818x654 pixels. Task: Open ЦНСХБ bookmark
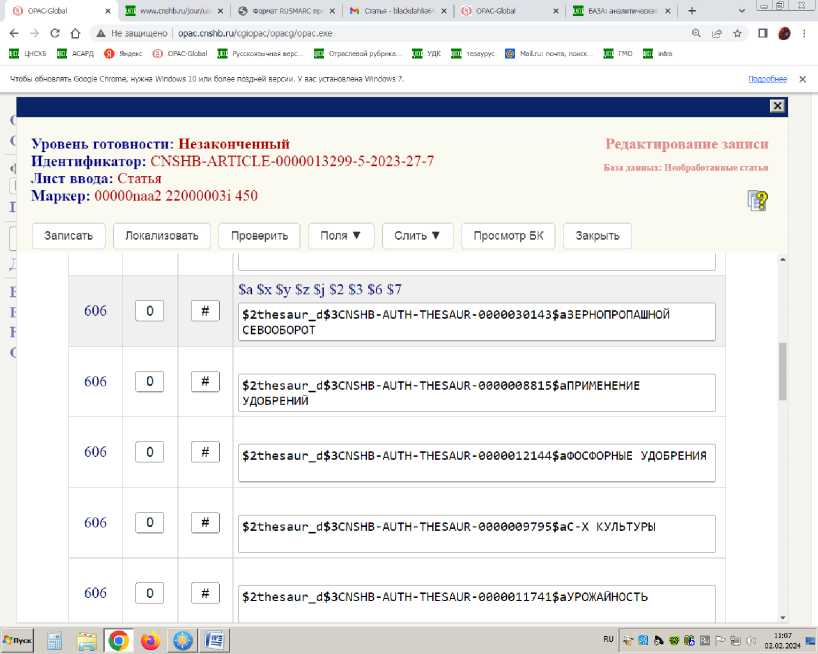(x=28, y=53)
